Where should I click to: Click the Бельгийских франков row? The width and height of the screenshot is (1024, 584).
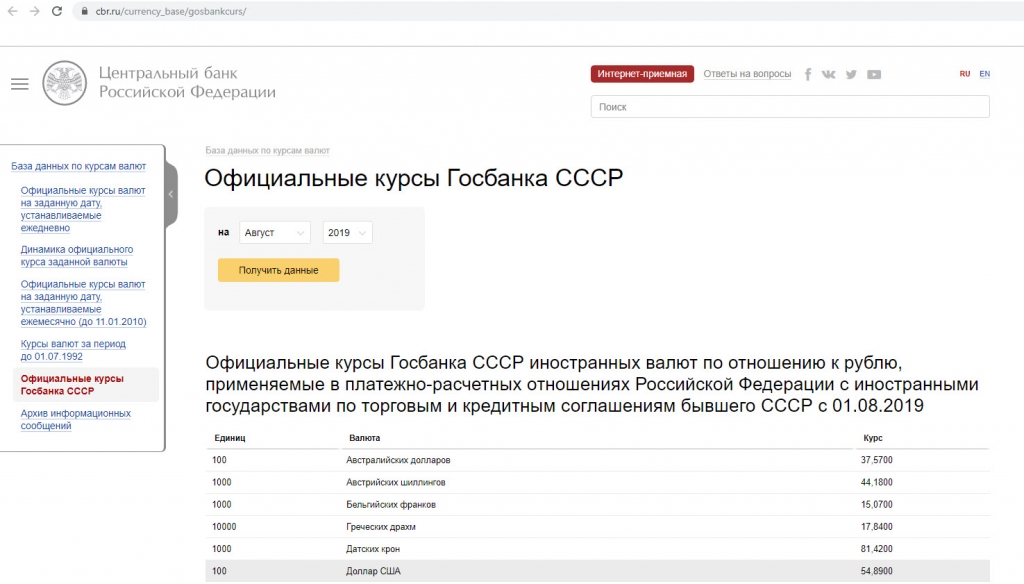pos(598,504)
